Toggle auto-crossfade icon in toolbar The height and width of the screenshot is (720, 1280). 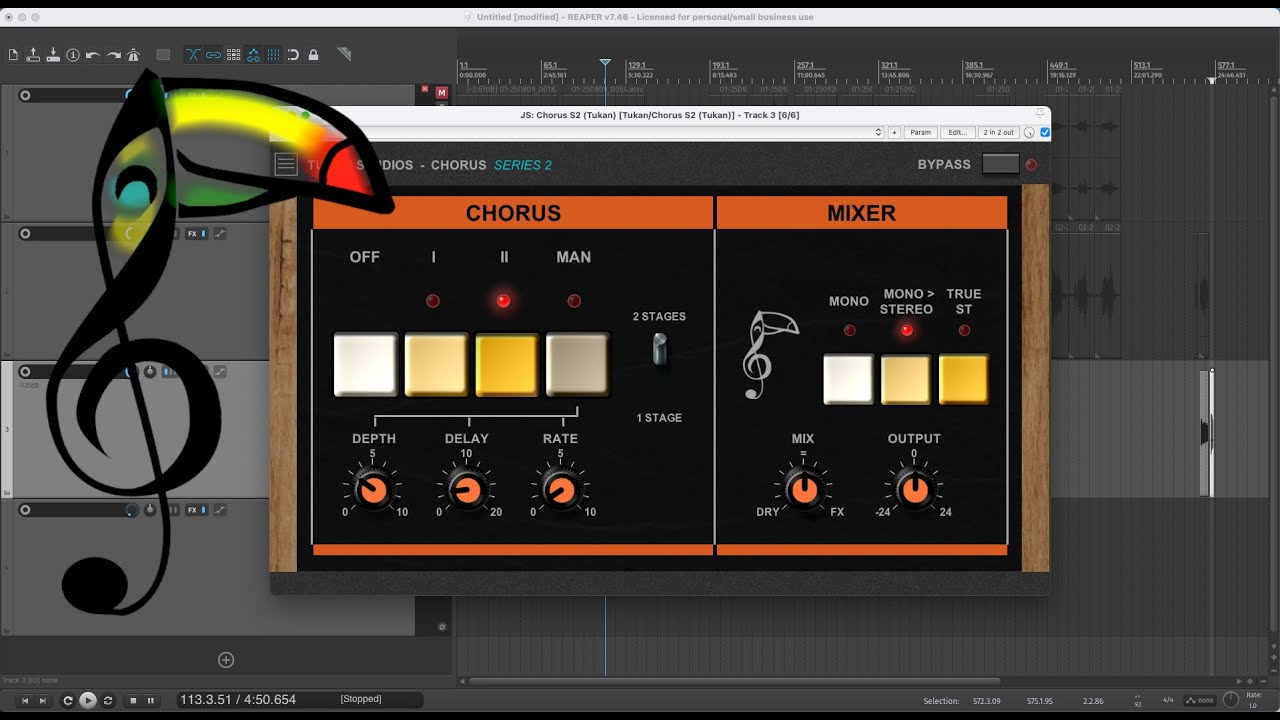pyautogui.click(x=193, y=55)
